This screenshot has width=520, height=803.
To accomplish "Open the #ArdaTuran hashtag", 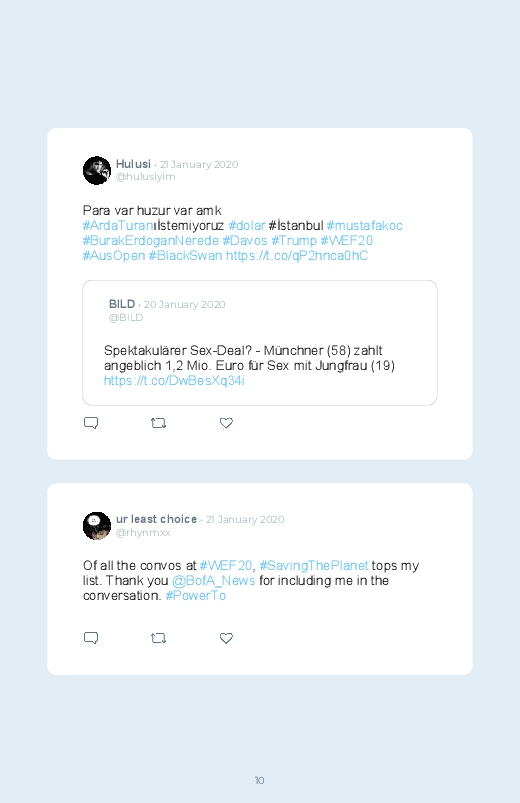I will pyautogui.click(x=118, y=226).
